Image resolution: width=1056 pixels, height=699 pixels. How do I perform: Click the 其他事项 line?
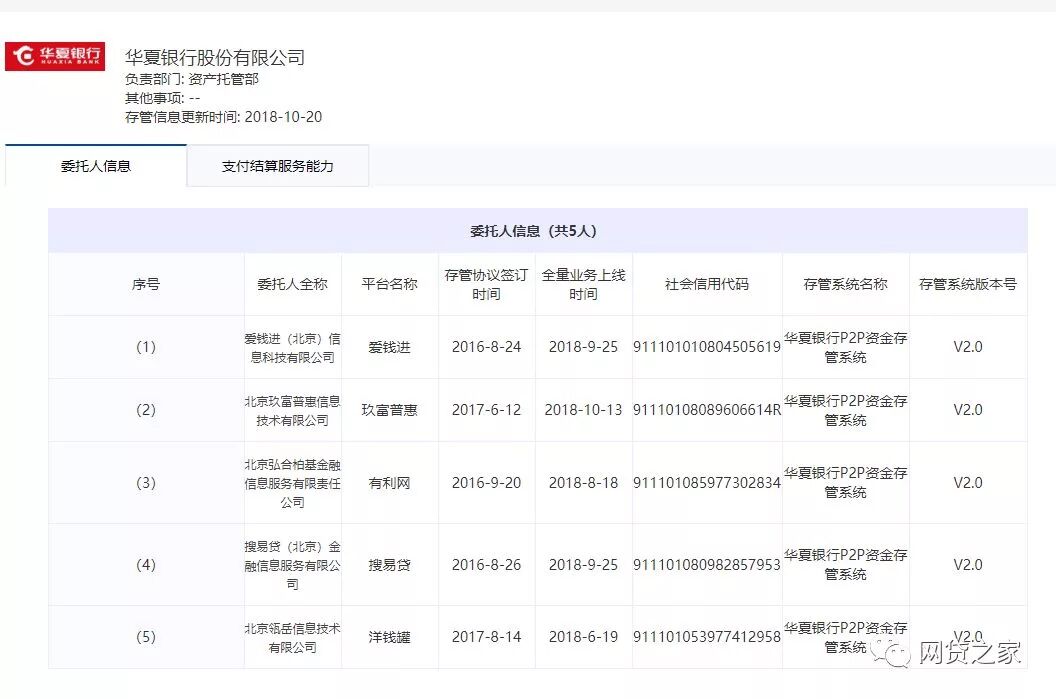click(162, 98)
